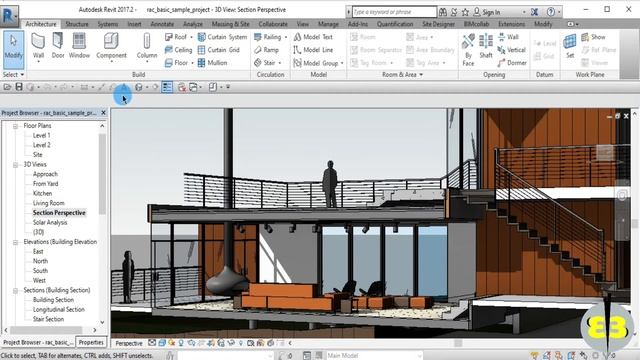640x360 pixels.
Task: Select the Longitudinal Section view
Action: pyautogui.click(x=59, y=310)
